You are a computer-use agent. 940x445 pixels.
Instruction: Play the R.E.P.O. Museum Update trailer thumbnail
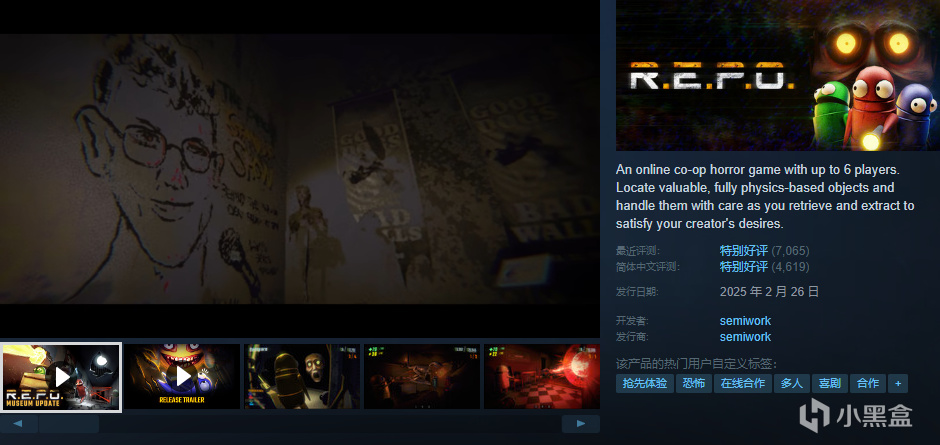point(61,377)
